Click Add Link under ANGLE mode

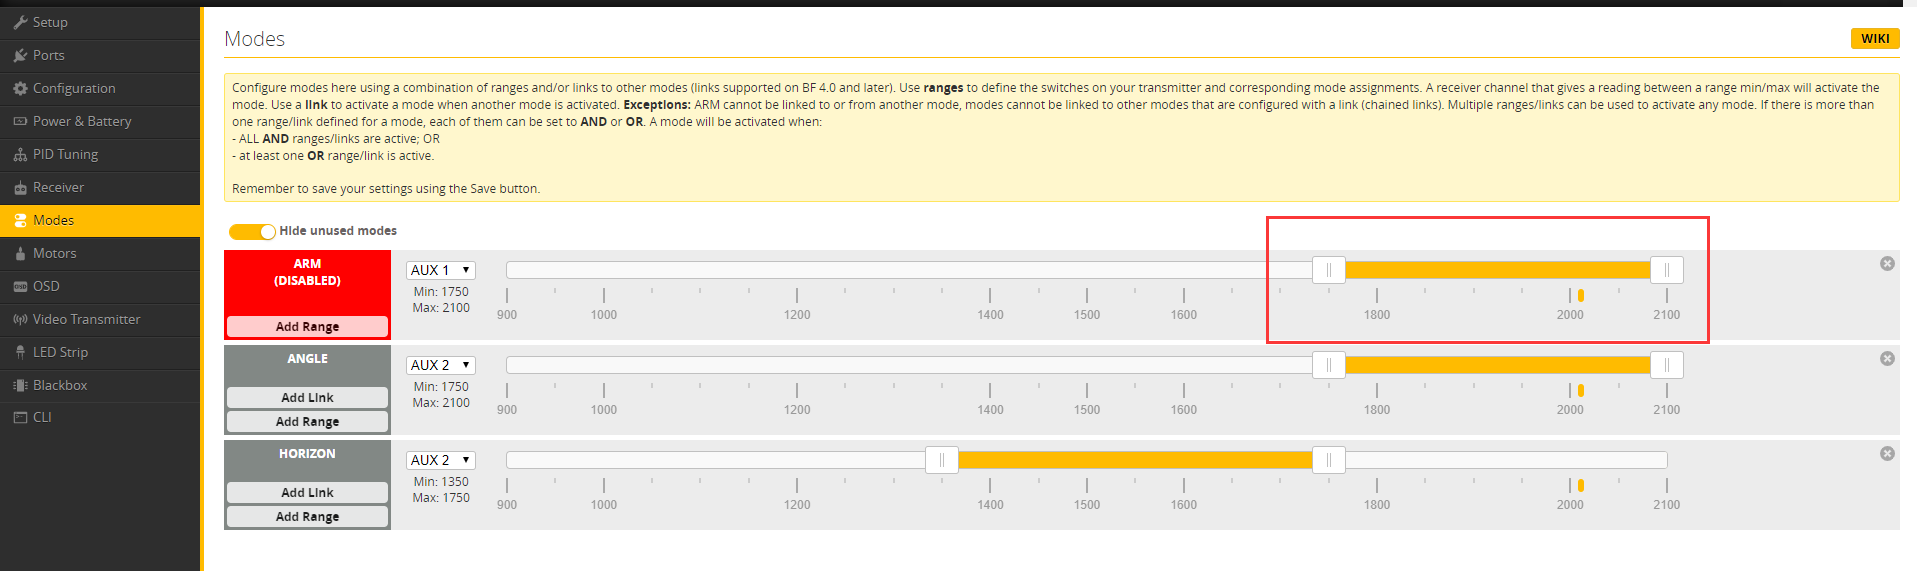point(307,397)
